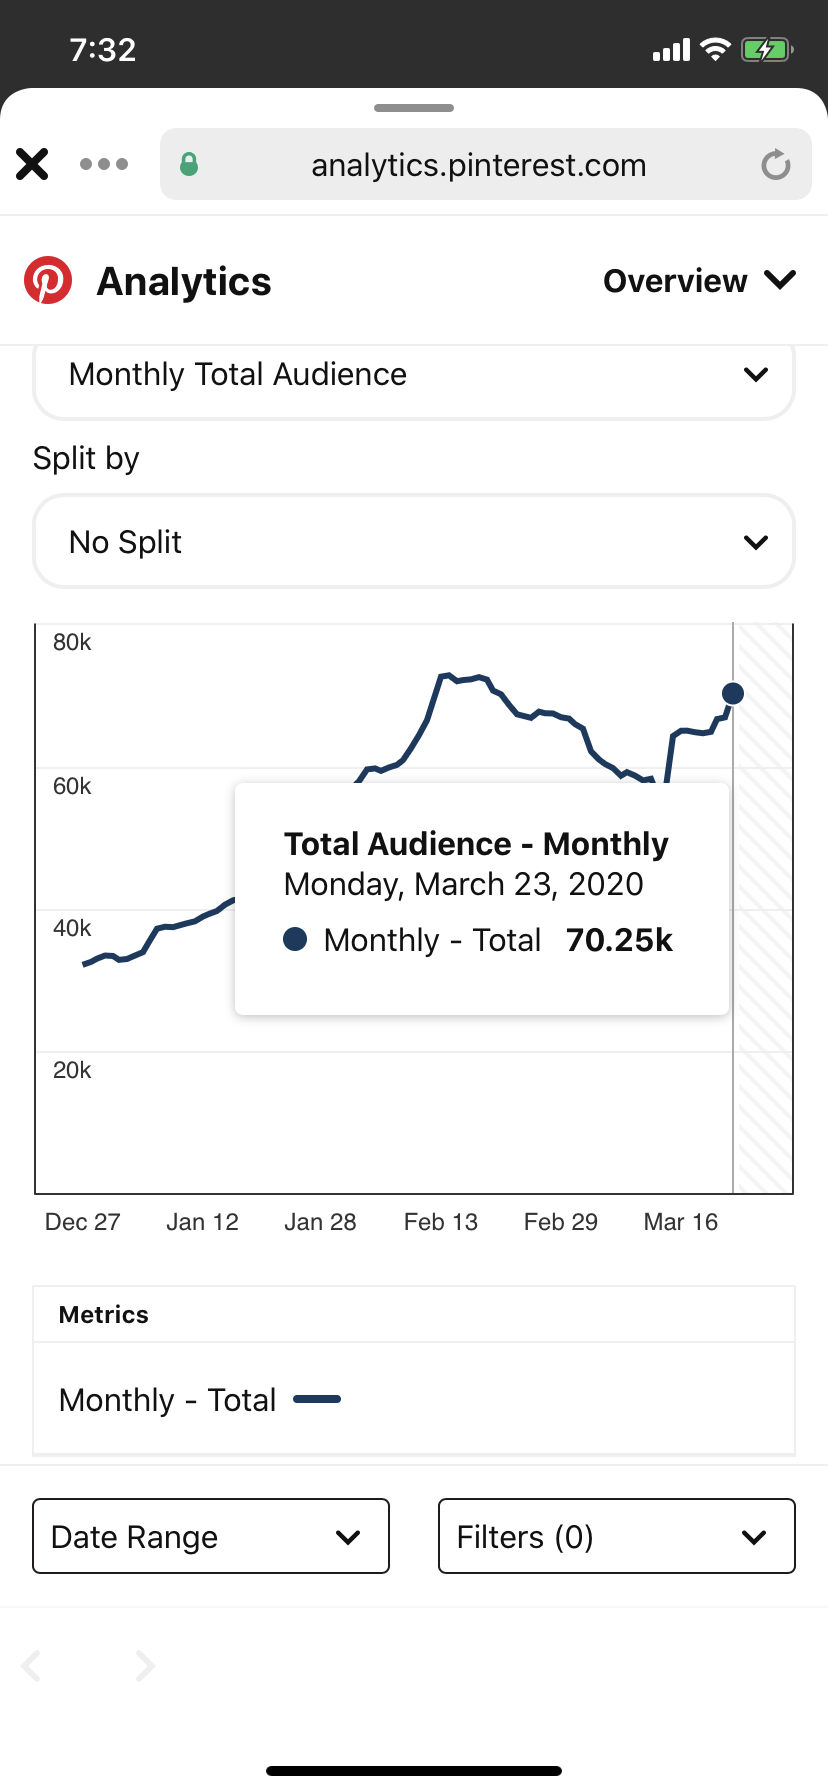Screen dimensions: 828x1792
Task: Tap the Wi-Fi status icon
Action: point(715,49)
